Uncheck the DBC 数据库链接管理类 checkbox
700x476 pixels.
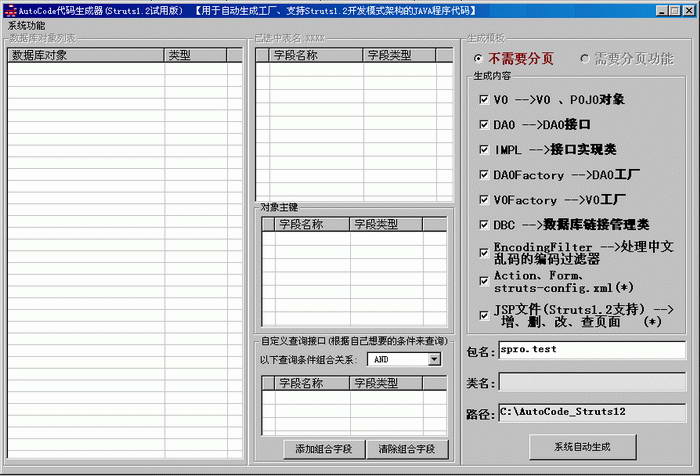483,224
